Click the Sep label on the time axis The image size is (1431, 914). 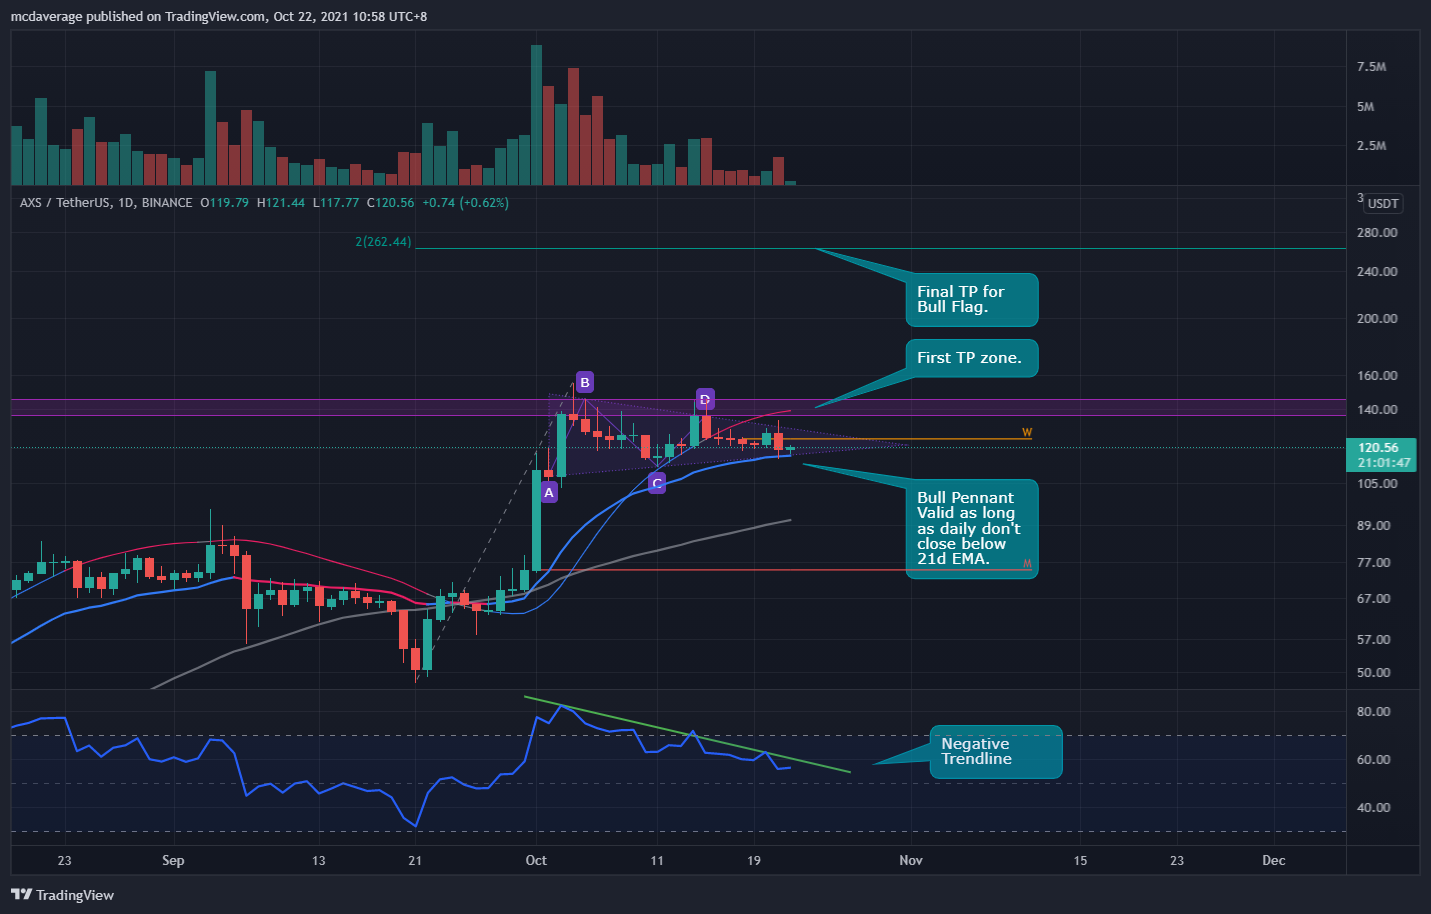[173, 860]
